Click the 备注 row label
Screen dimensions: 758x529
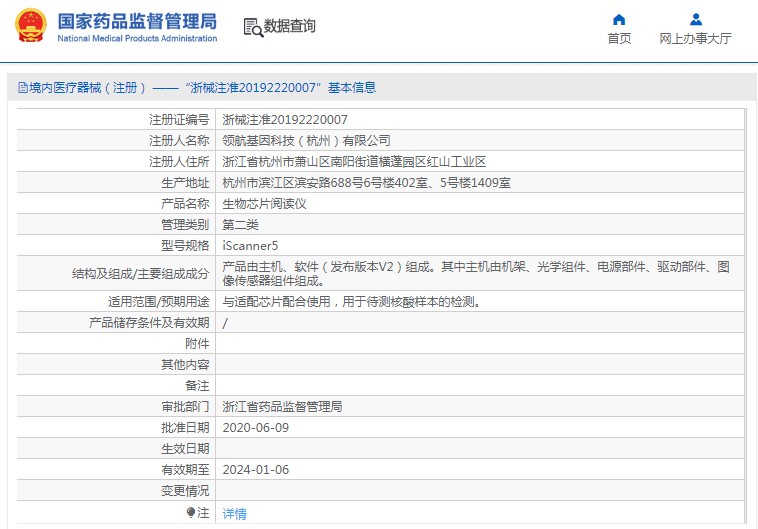pyautogui.click(x=197, y=386)
